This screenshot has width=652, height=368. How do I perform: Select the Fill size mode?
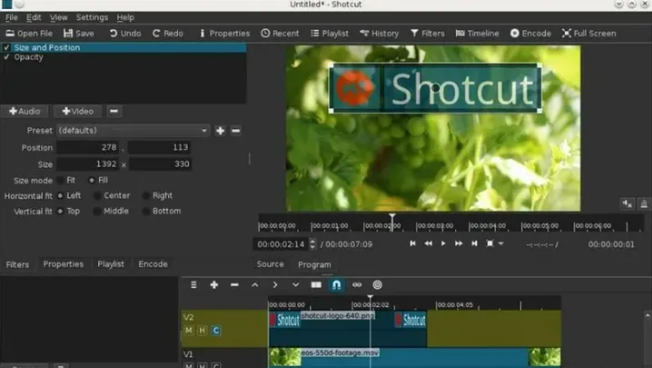point(98,180)
